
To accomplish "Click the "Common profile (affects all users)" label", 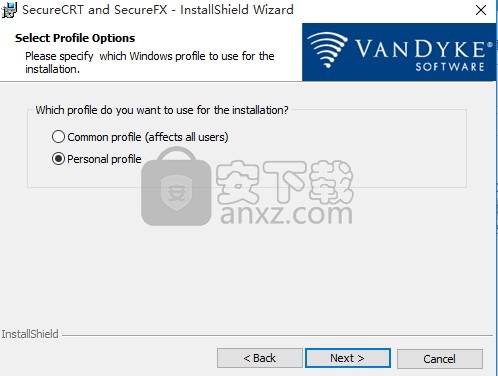I will tap(148, 137).
